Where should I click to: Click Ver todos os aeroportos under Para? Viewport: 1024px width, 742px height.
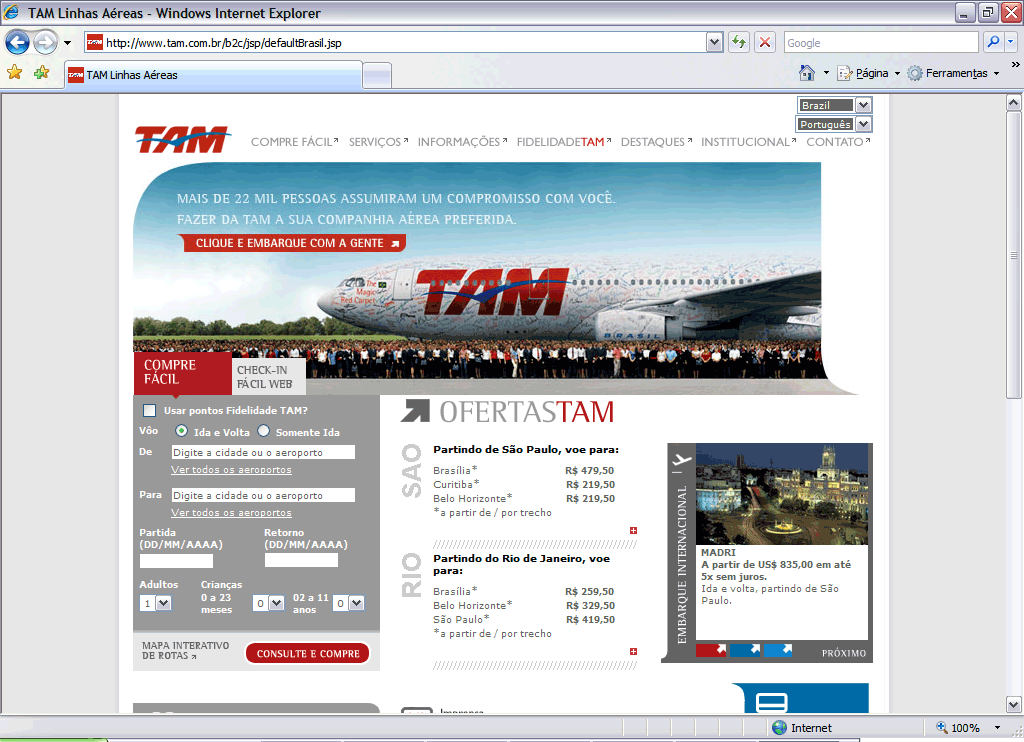pos(231,513)
